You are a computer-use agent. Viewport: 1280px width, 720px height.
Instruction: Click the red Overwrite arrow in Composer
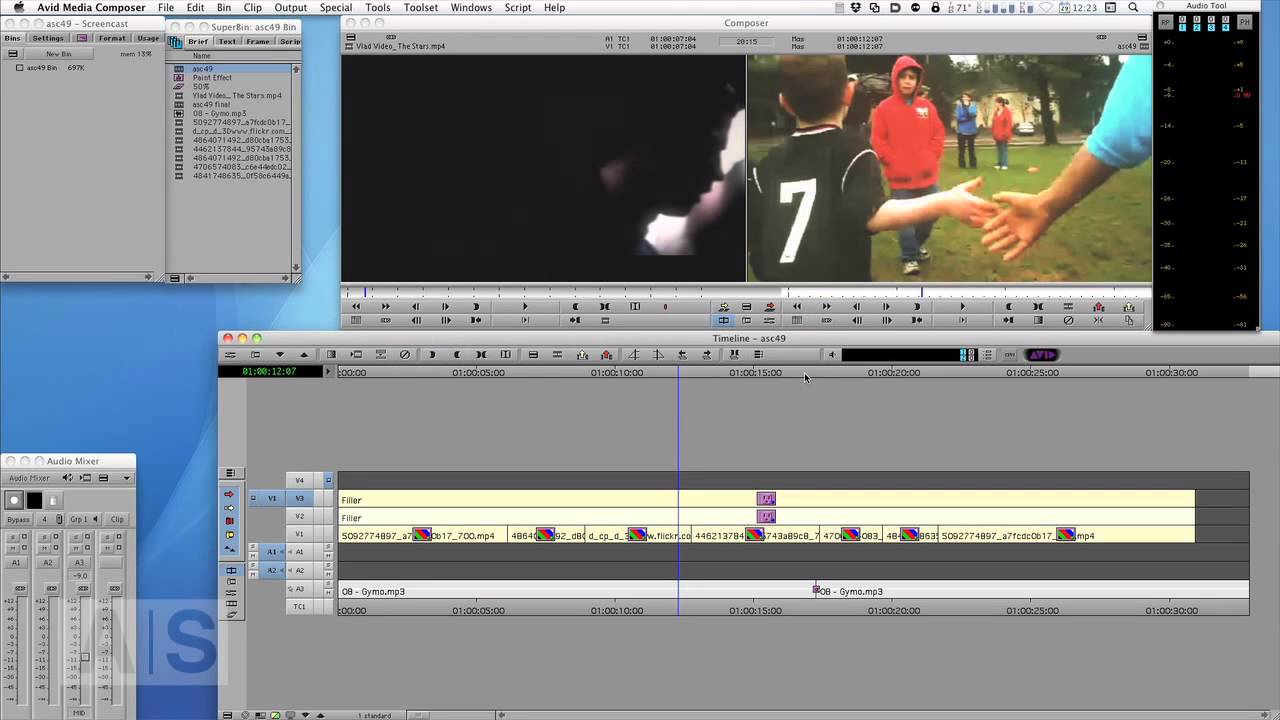pos(769,307)
